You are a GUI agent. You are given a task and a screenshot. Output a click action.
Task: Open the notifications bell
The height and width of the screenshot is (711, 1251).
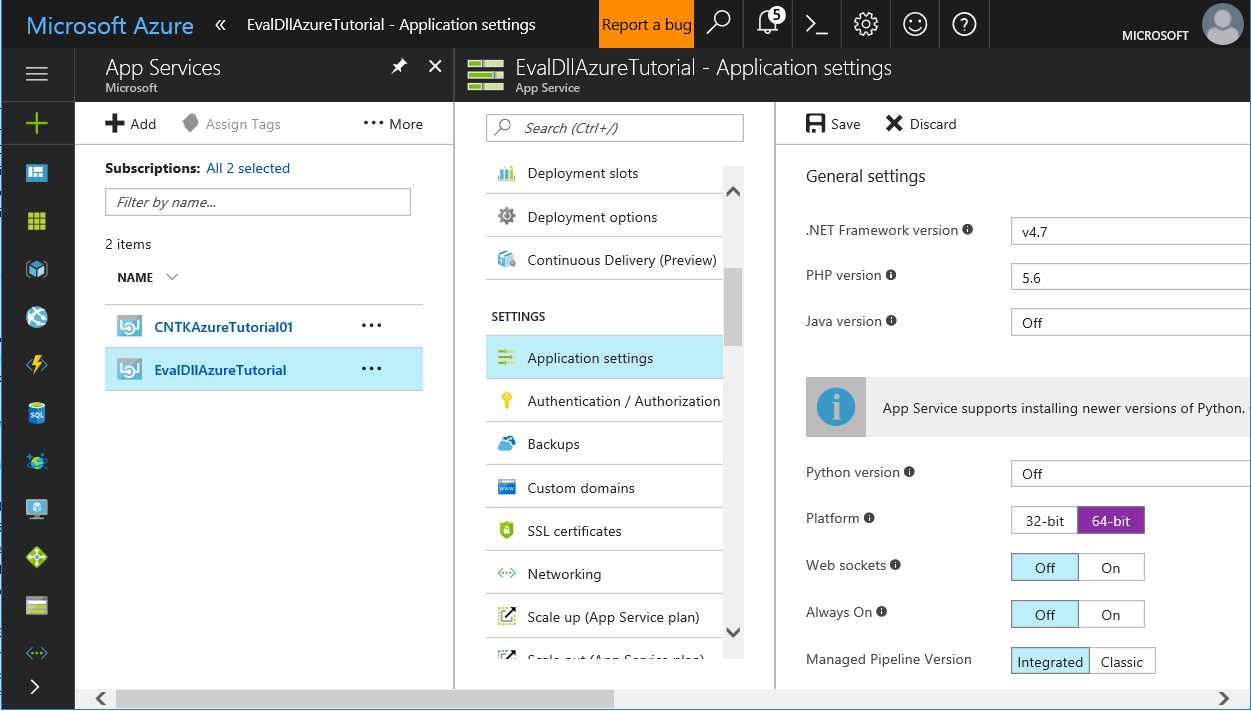coord(768,24)
